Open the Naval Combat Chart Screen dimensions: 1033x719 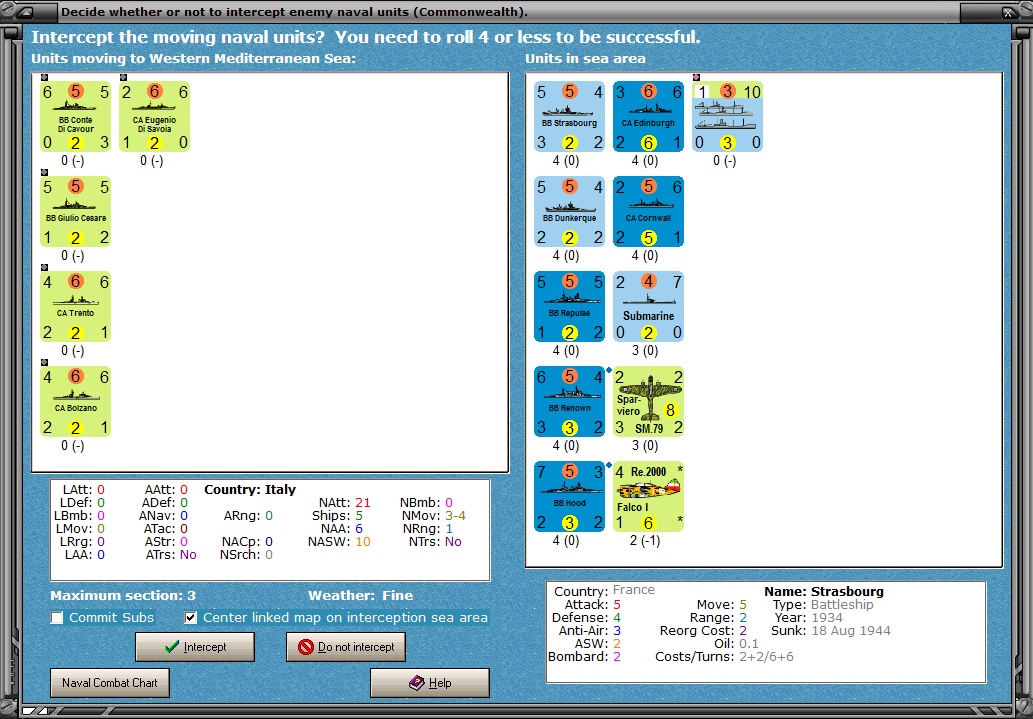[x=110, y=683]
